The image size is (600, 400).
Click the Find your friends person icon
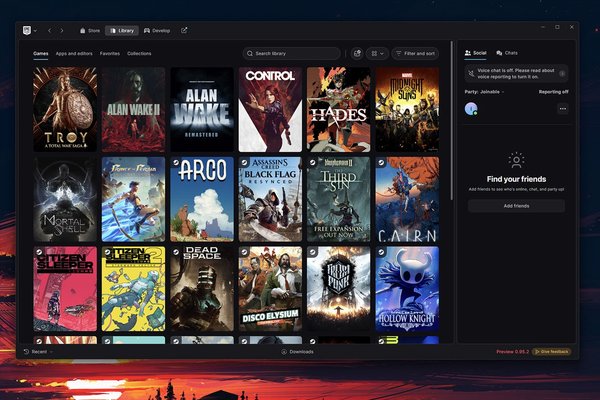tap(516, 161)
